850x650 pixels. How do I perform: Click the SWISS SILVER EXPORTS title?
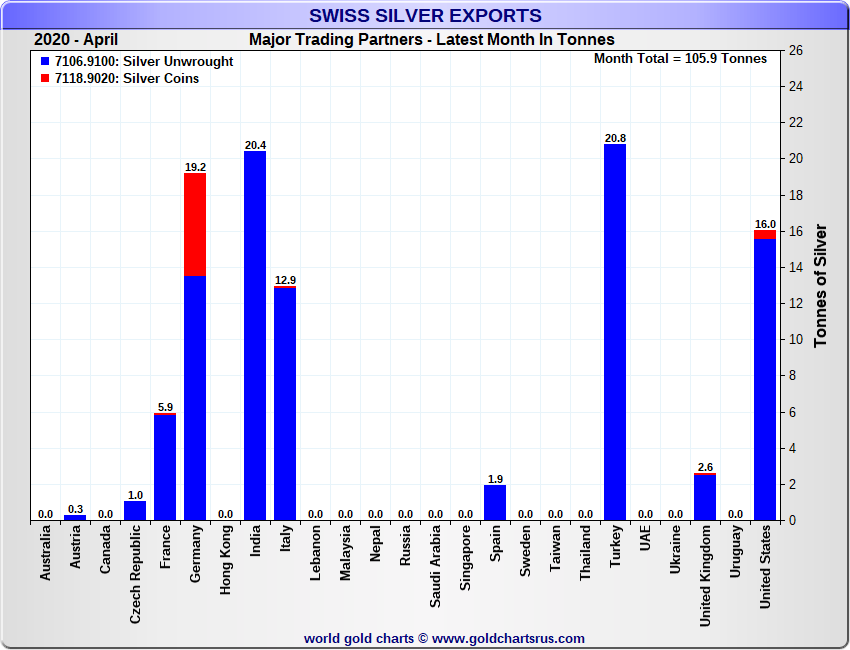coord(425,16)
